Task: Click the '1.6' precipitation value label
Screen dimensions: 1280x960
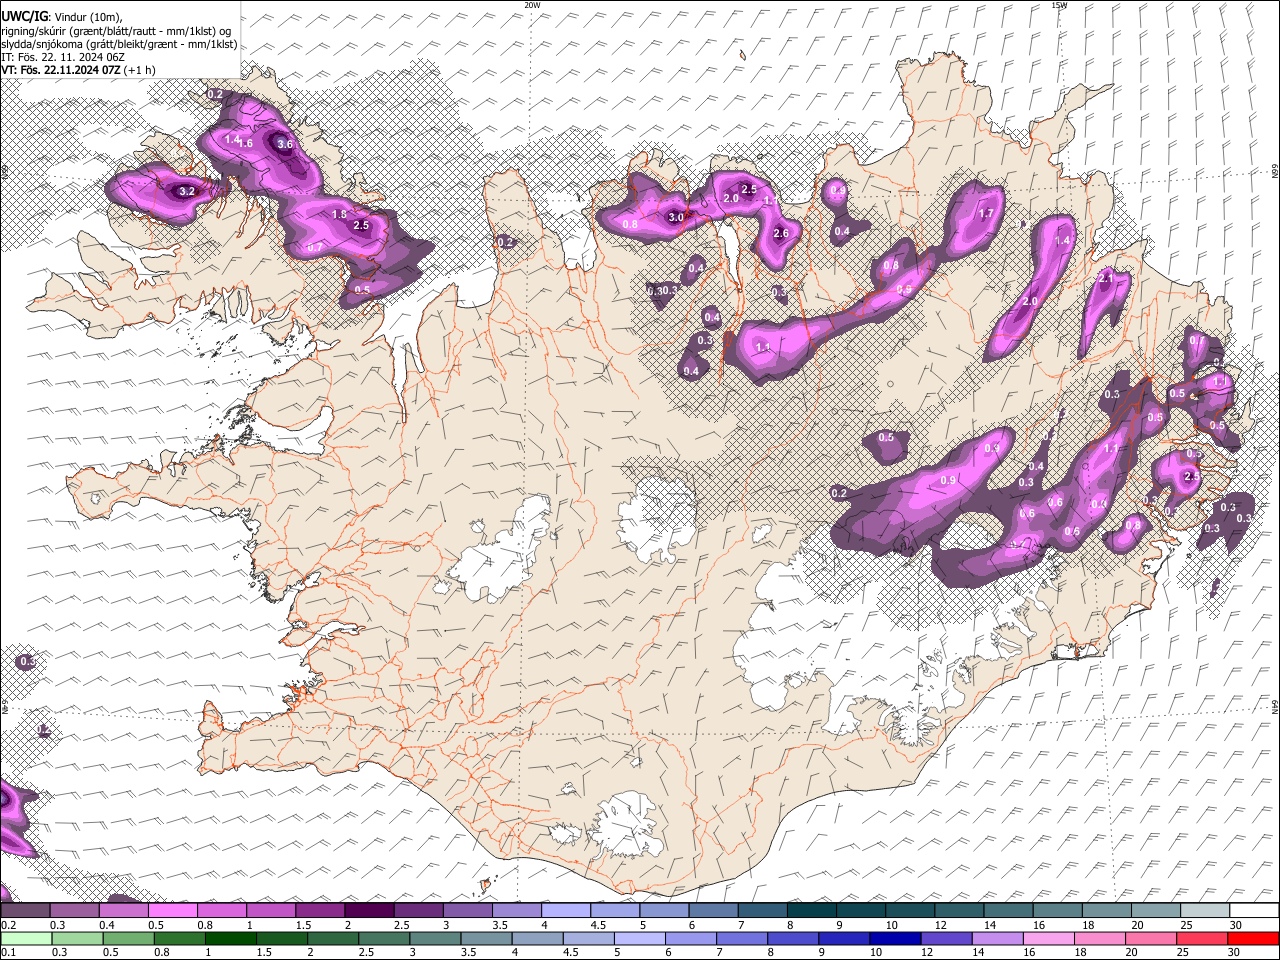Action: click(245, 144)
